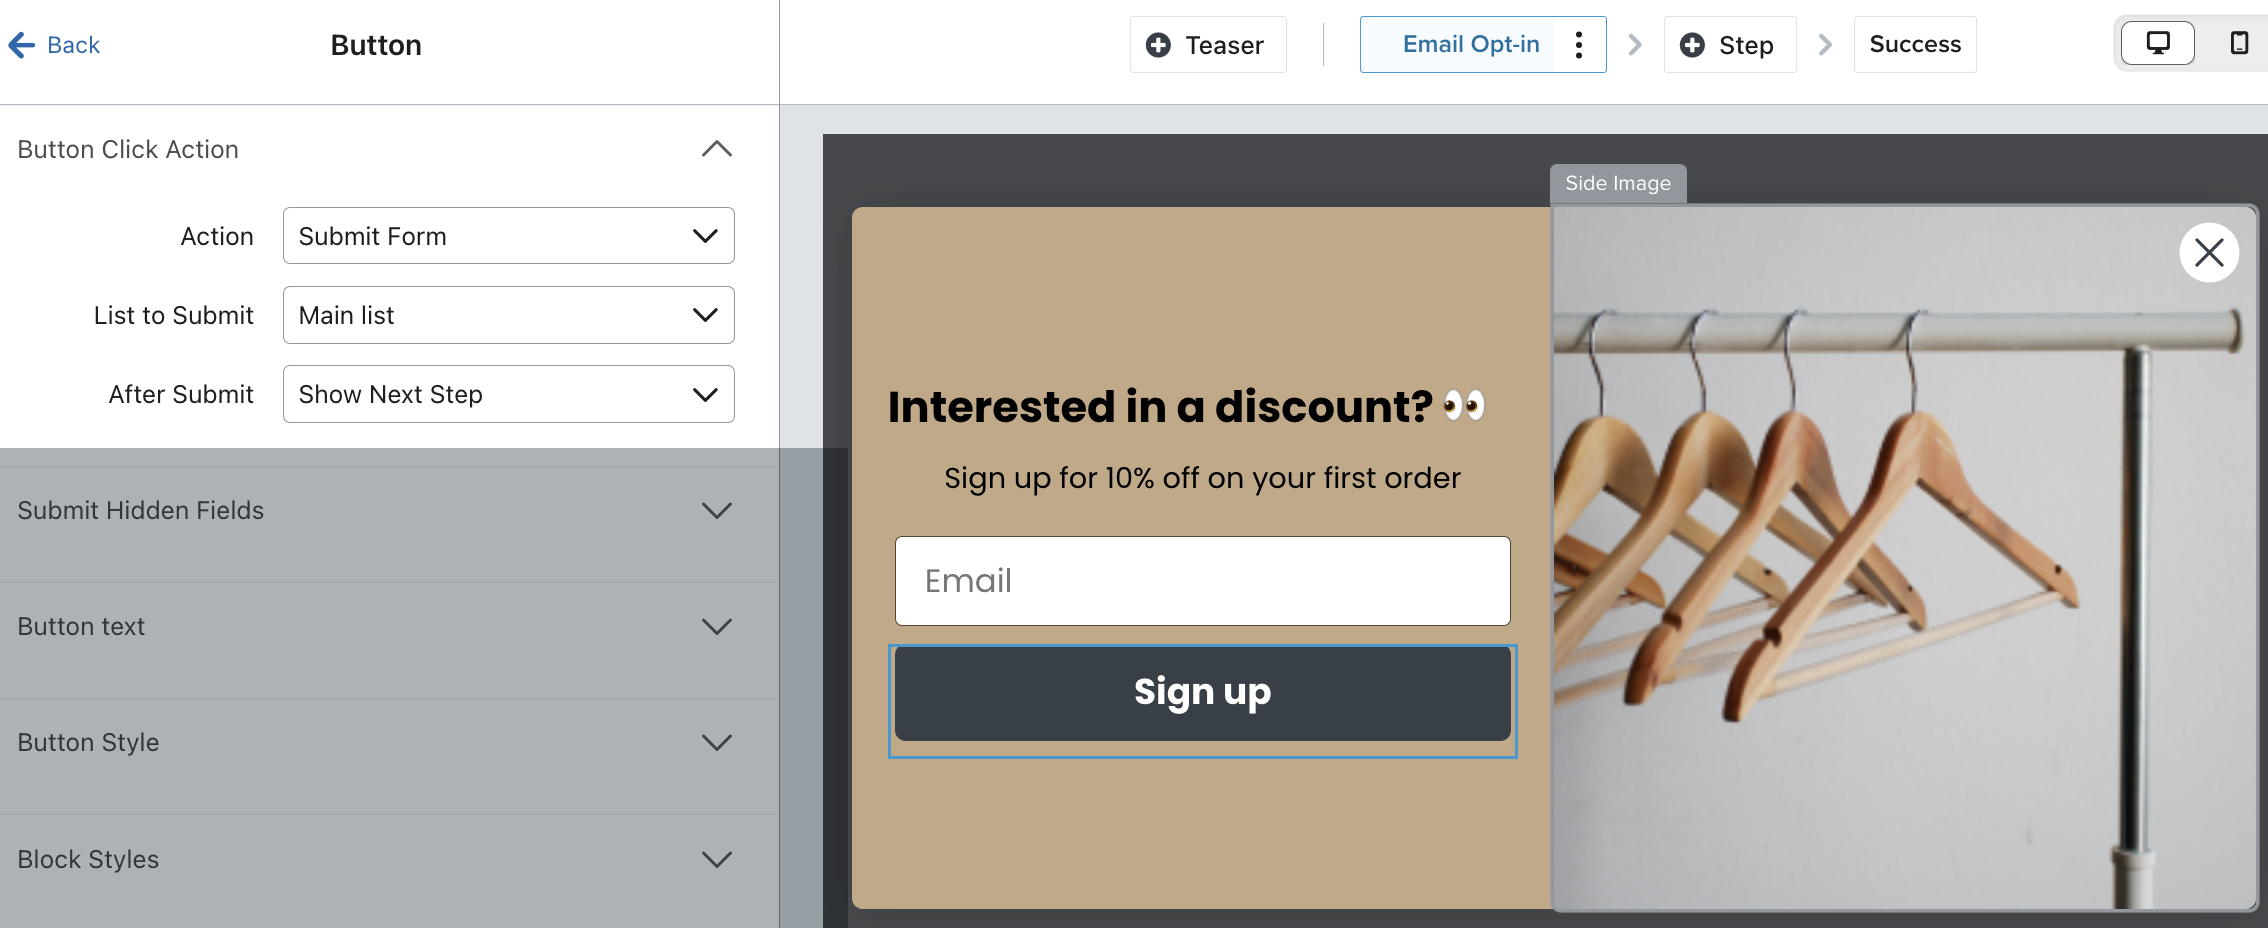Expand the Block Styles section
Viewport: 2268px width, 928px height.
point(716,858)
